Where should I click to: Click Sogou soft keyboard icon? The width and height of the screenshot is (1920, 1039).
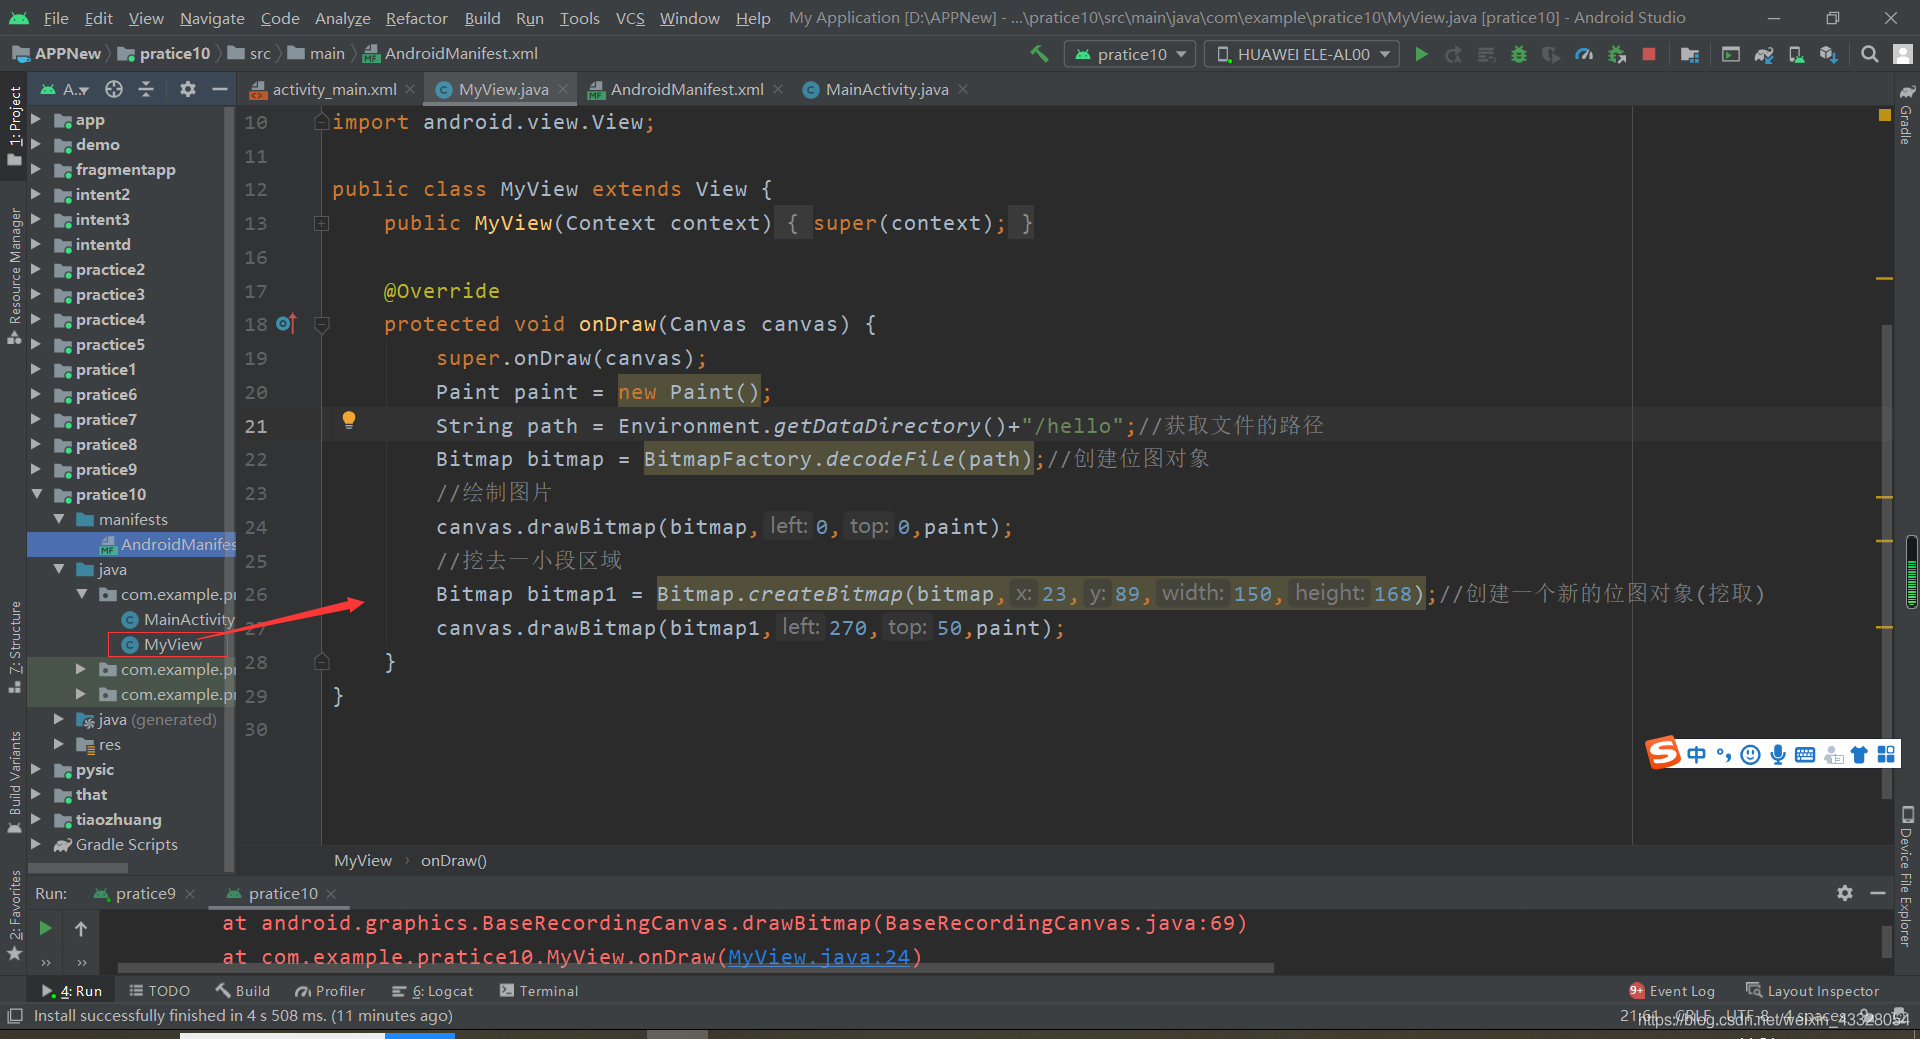point(1805,754)
